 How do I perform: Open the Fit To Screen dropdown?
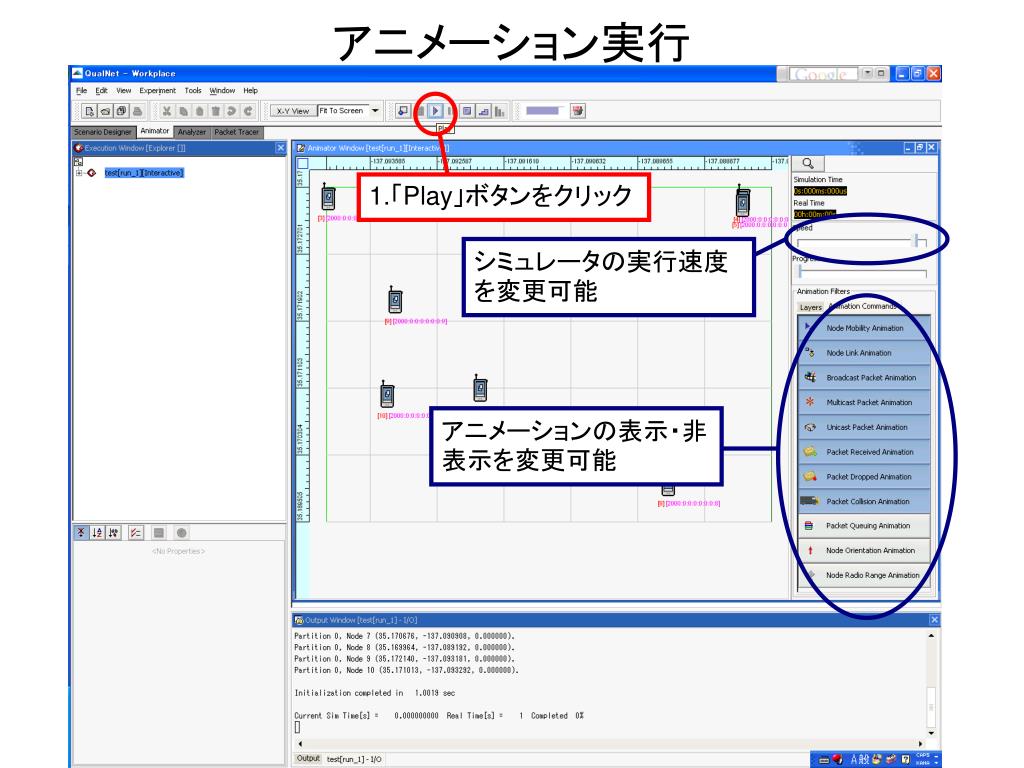click(375, 111)
